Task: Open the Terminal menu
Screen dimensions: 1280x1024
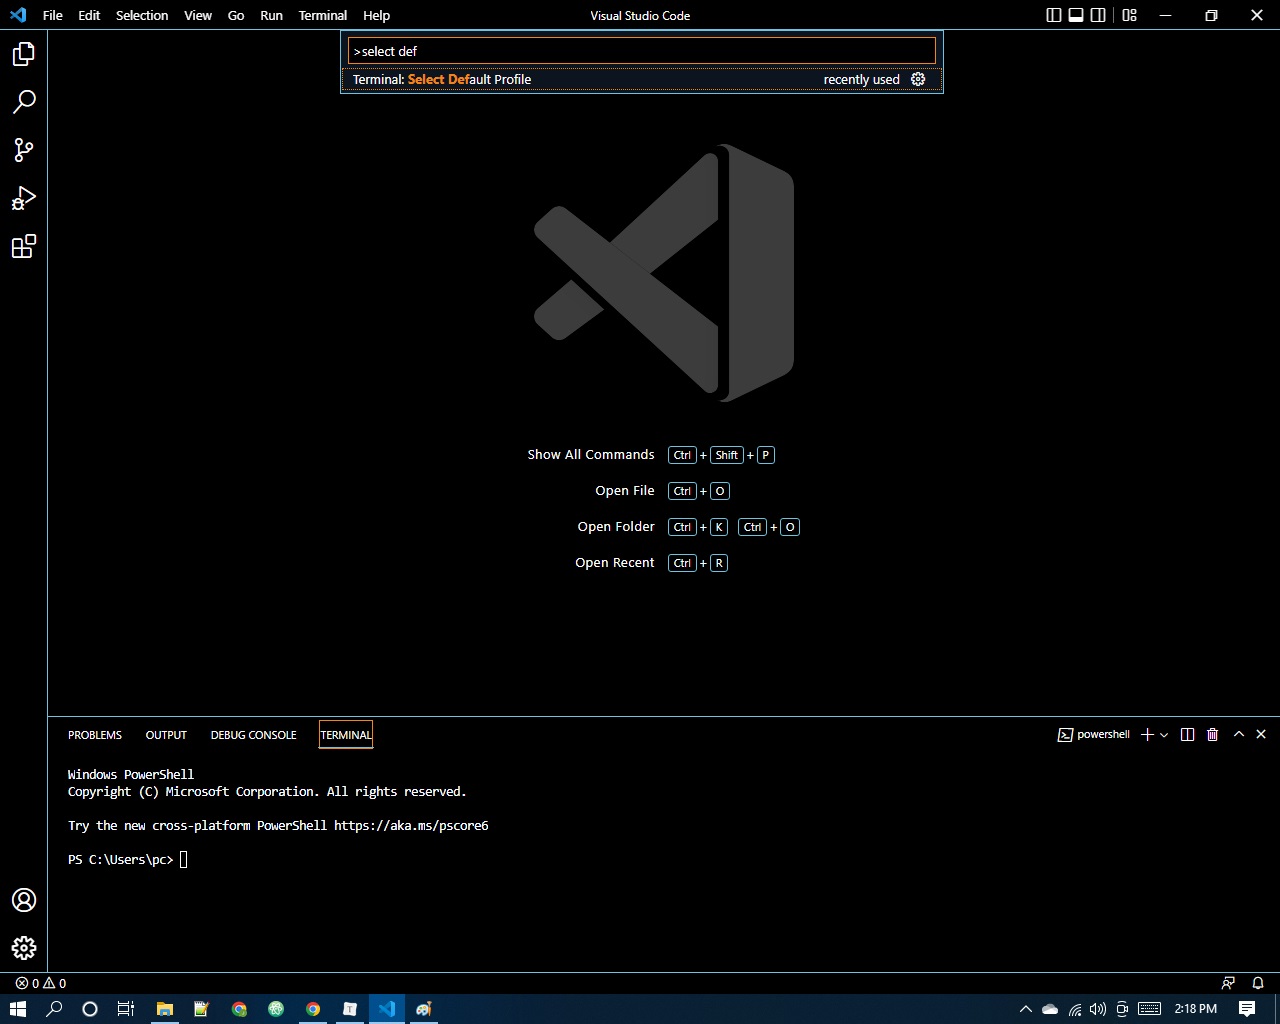Action: [x=322, y=15]
